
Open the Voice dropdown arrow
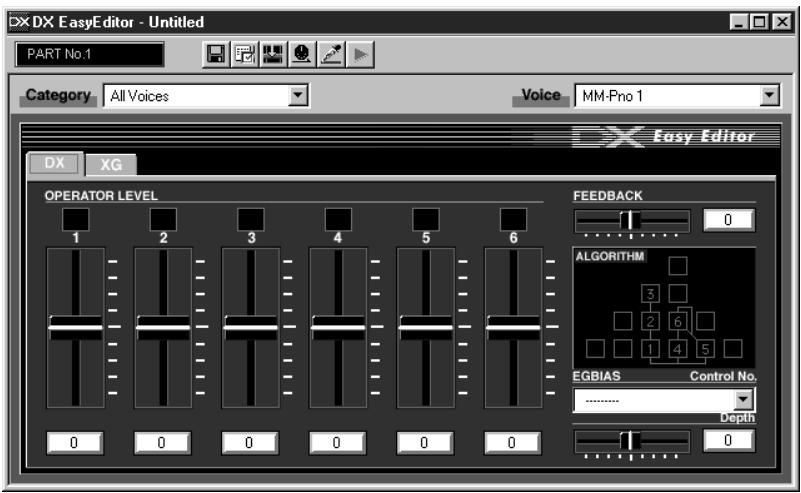click(x=769, y=95)
